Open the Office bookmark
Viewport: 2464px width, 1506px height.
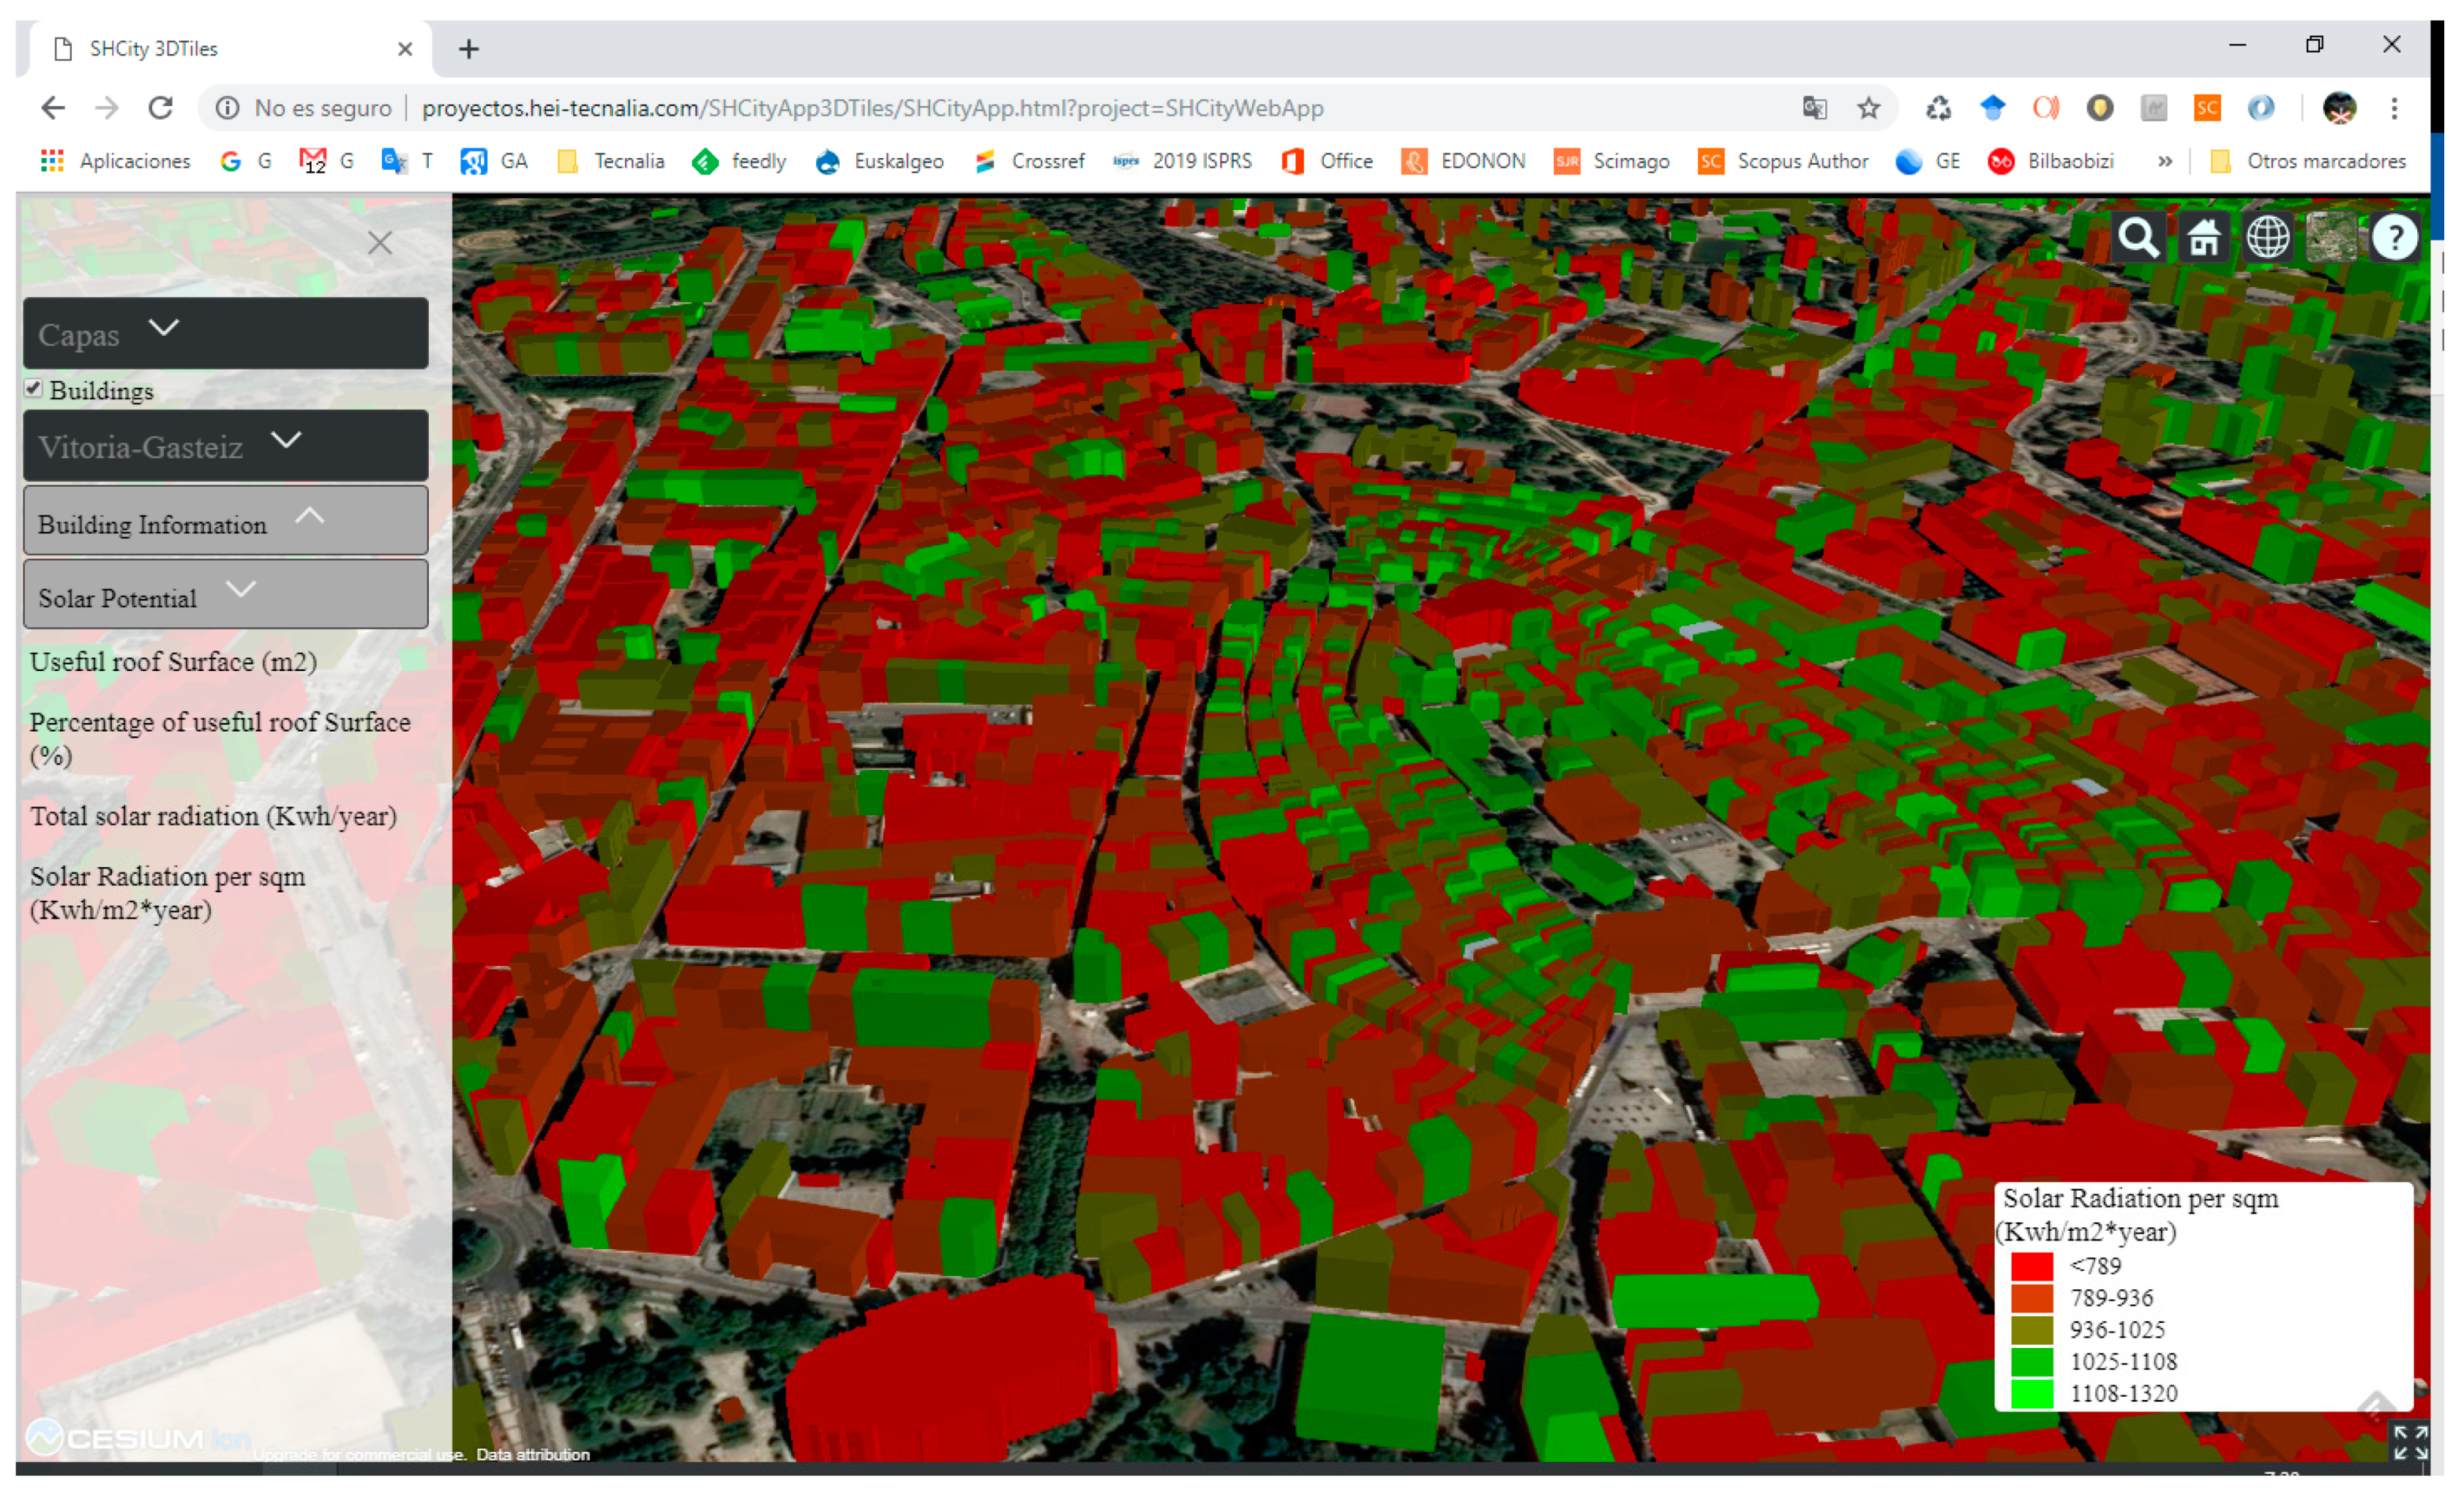[1327, 161]
